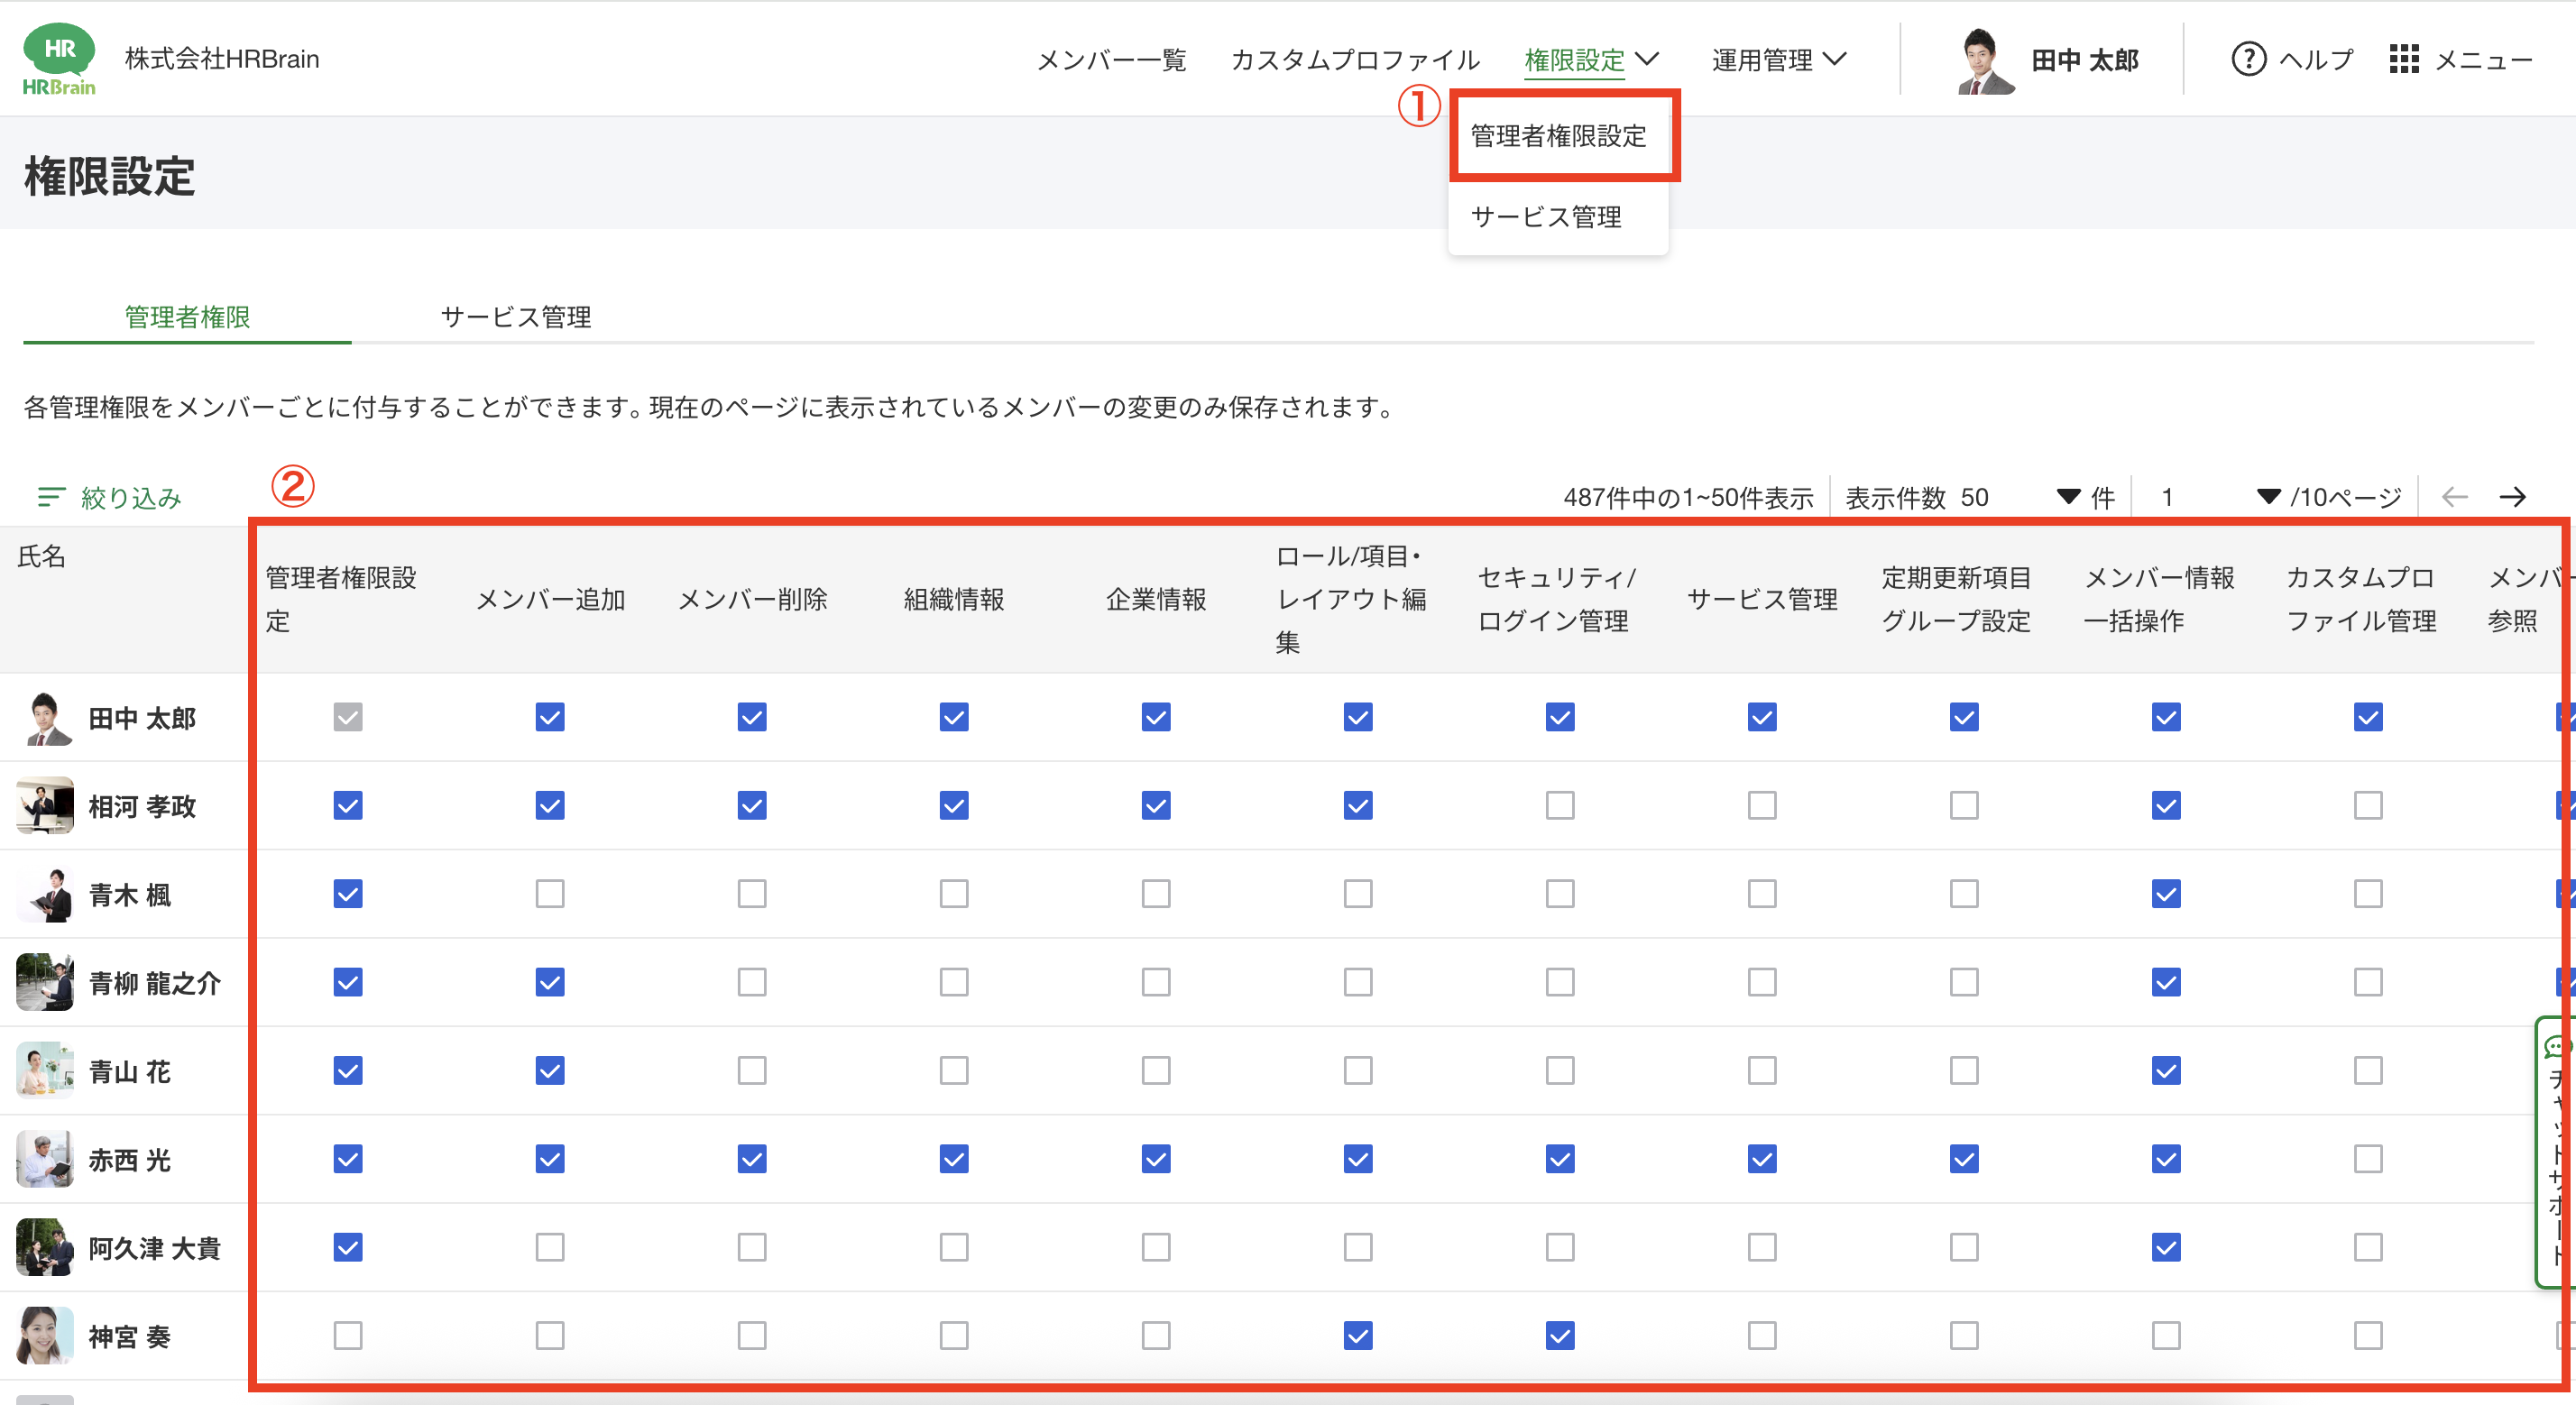
Task: Open the grid menu icon
Action: pyautogui.click(x=2403, y=59)
